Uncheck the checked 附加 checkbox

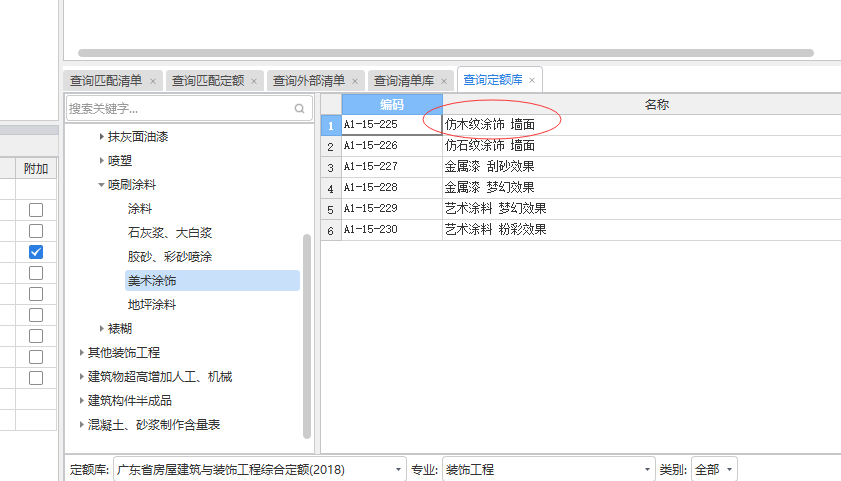pyautogui.click(x=36, y=252)
